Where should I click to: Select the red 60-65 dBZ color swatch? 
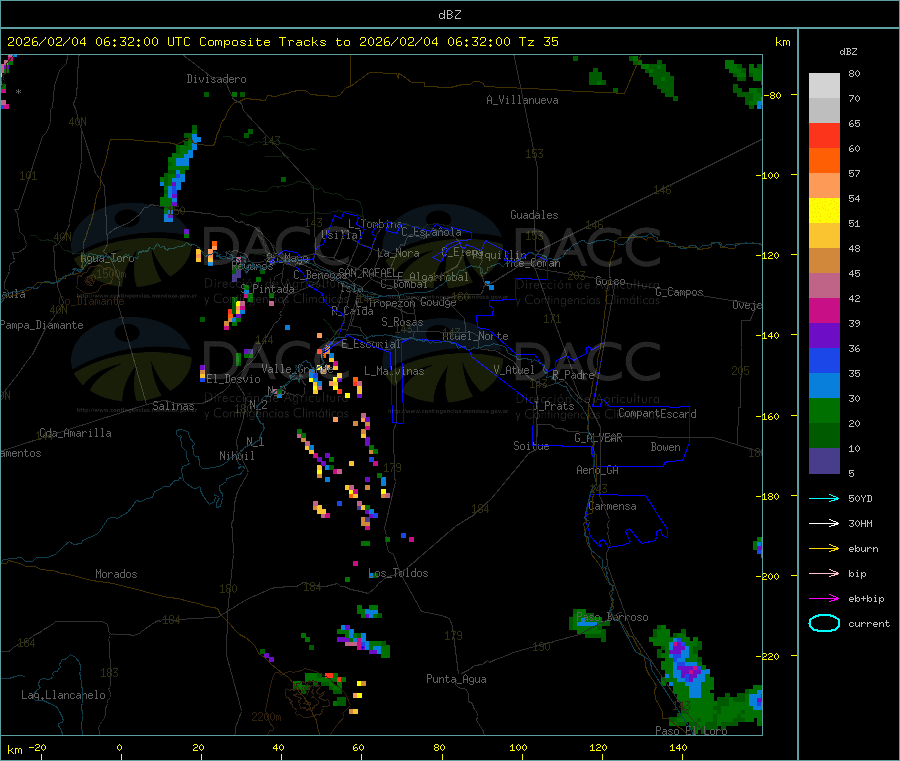pos(824,135)
